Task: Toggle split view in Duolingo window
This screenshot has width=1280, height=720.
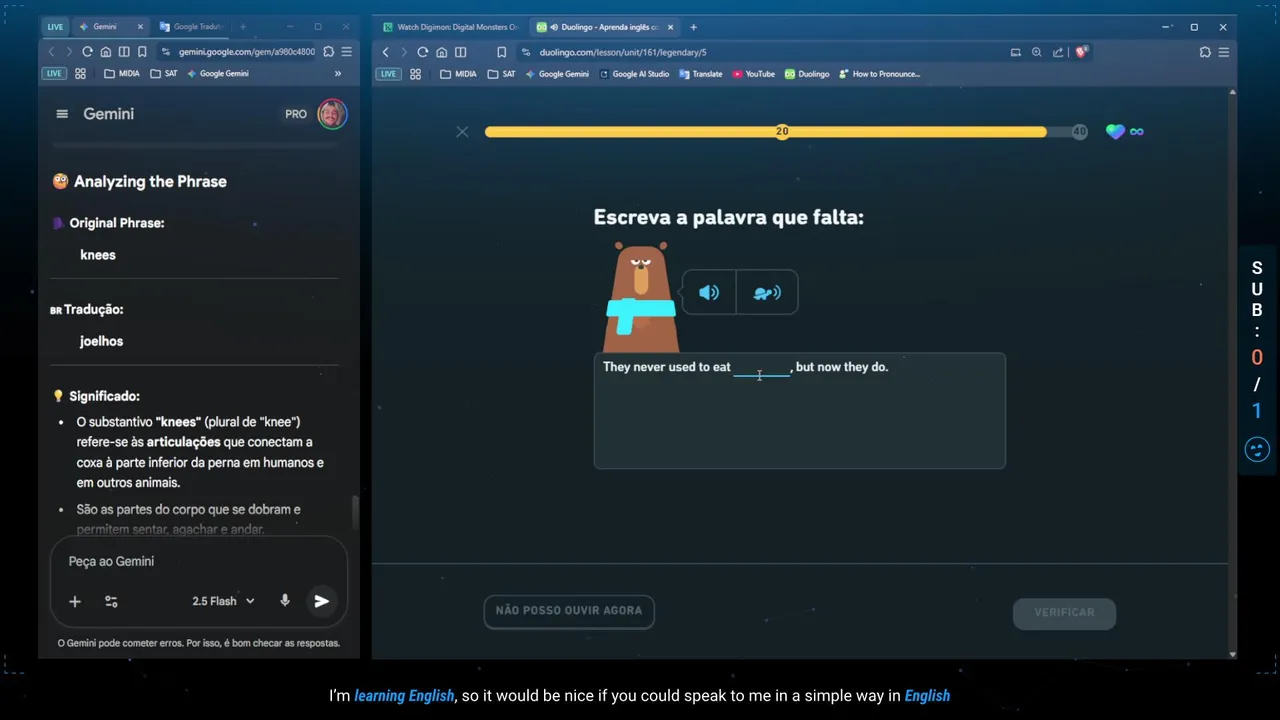Action: (460, 52)
